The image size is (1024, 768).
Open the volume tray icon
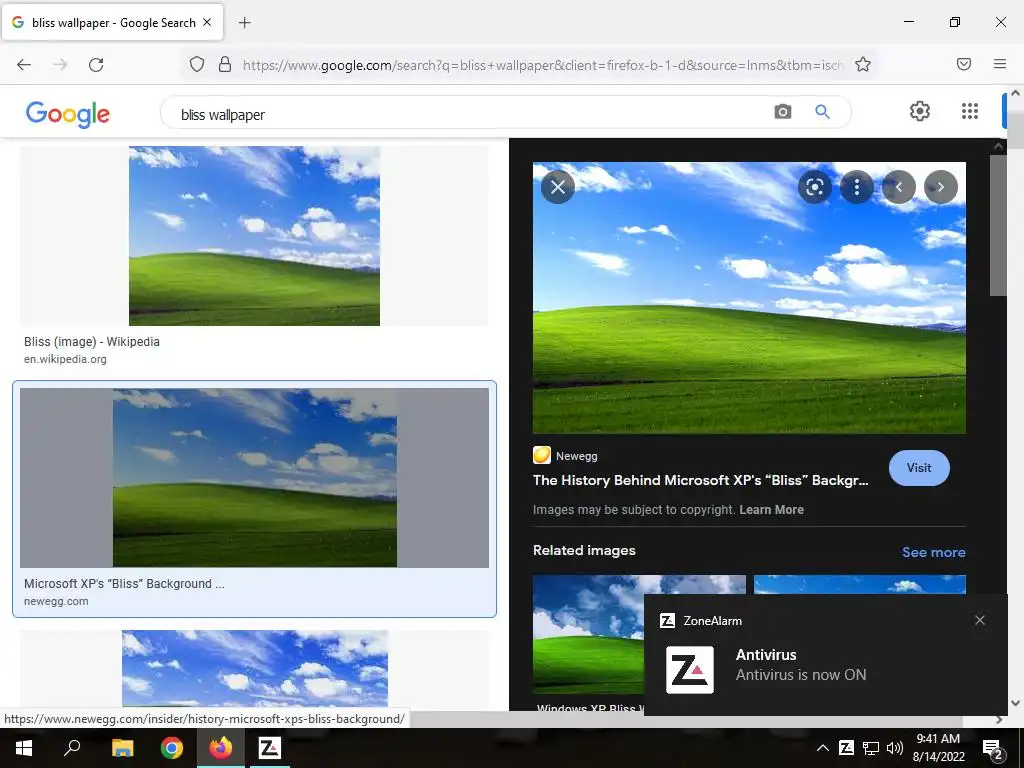[895, 748]
